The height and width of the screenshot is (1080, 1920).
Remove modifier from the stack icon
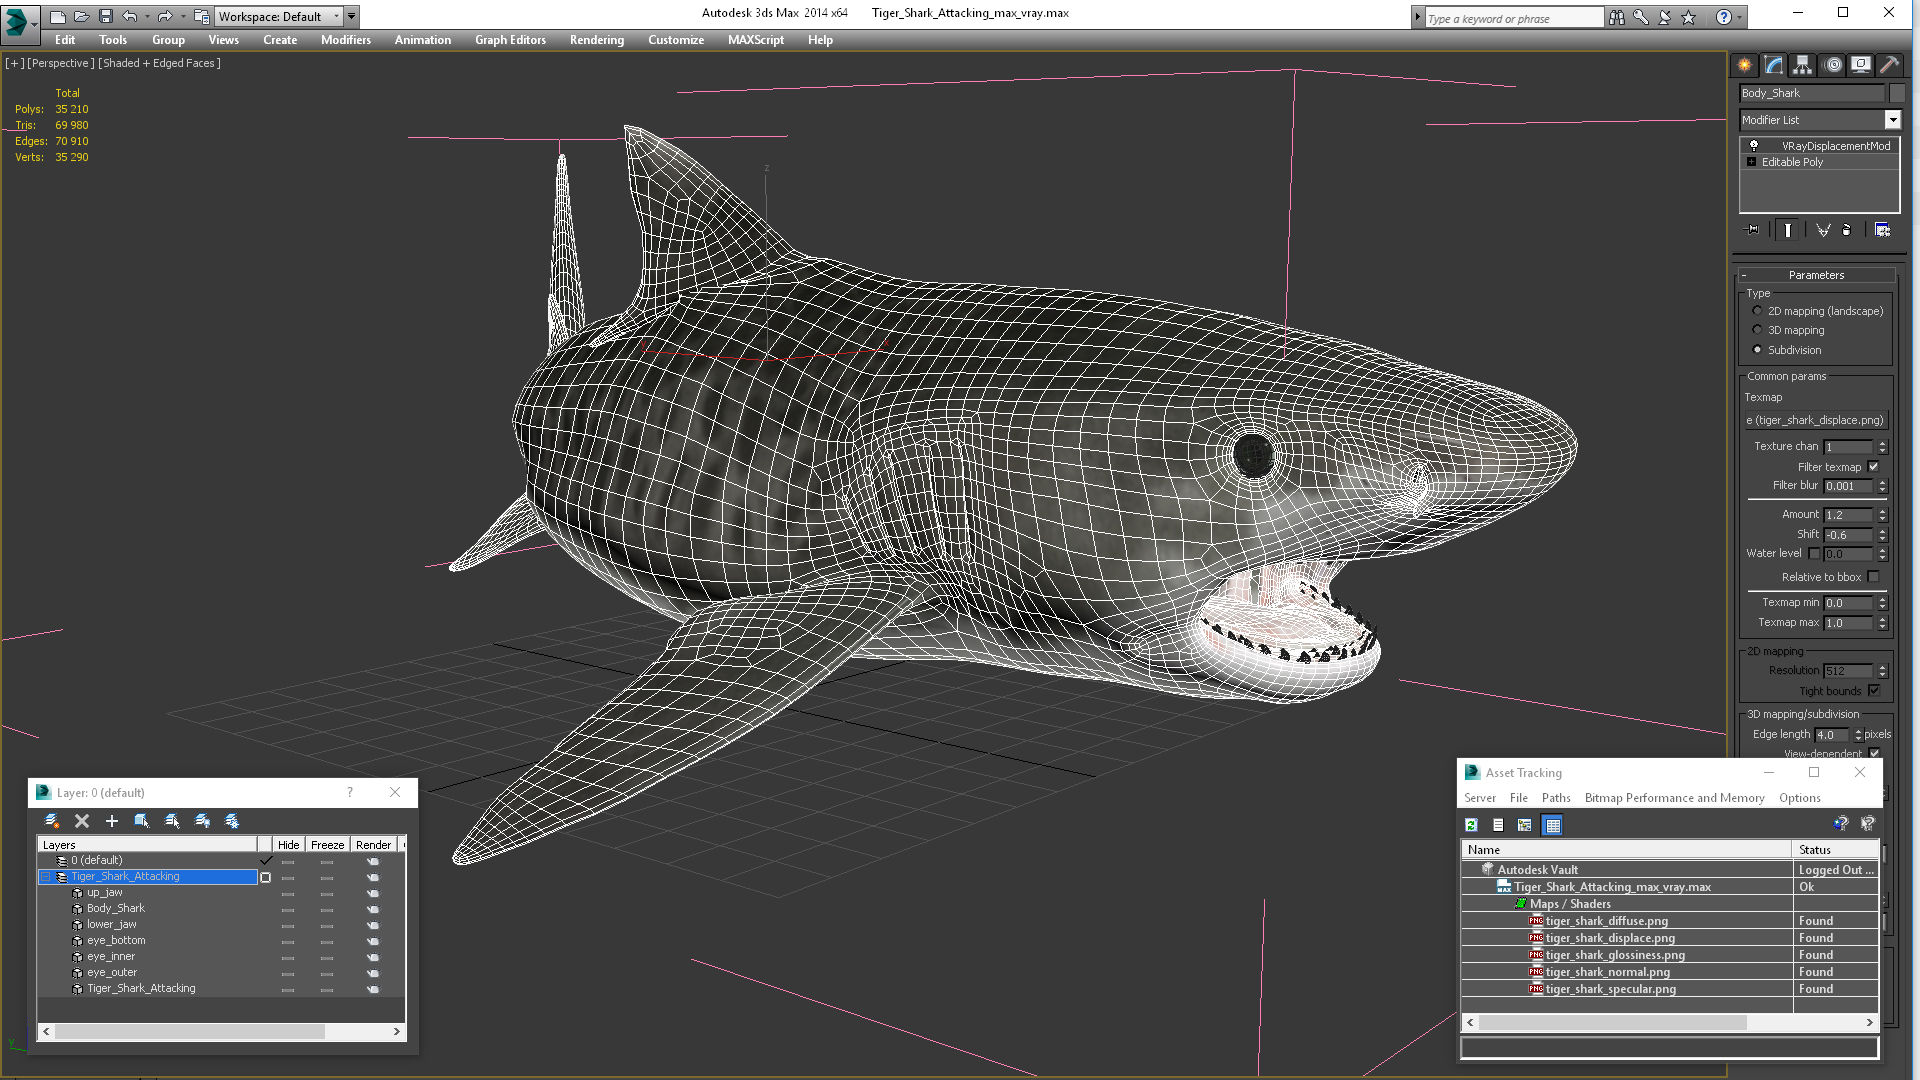1847,230
